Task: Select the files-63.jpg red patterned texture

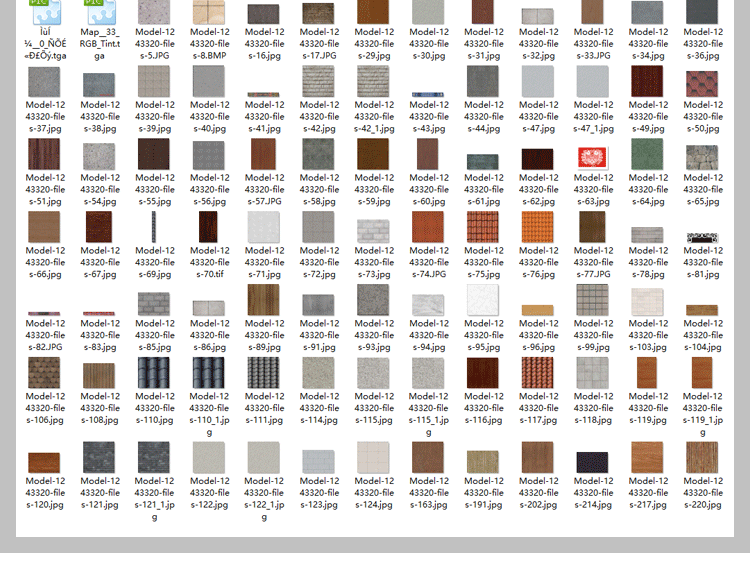Action: 593,156
